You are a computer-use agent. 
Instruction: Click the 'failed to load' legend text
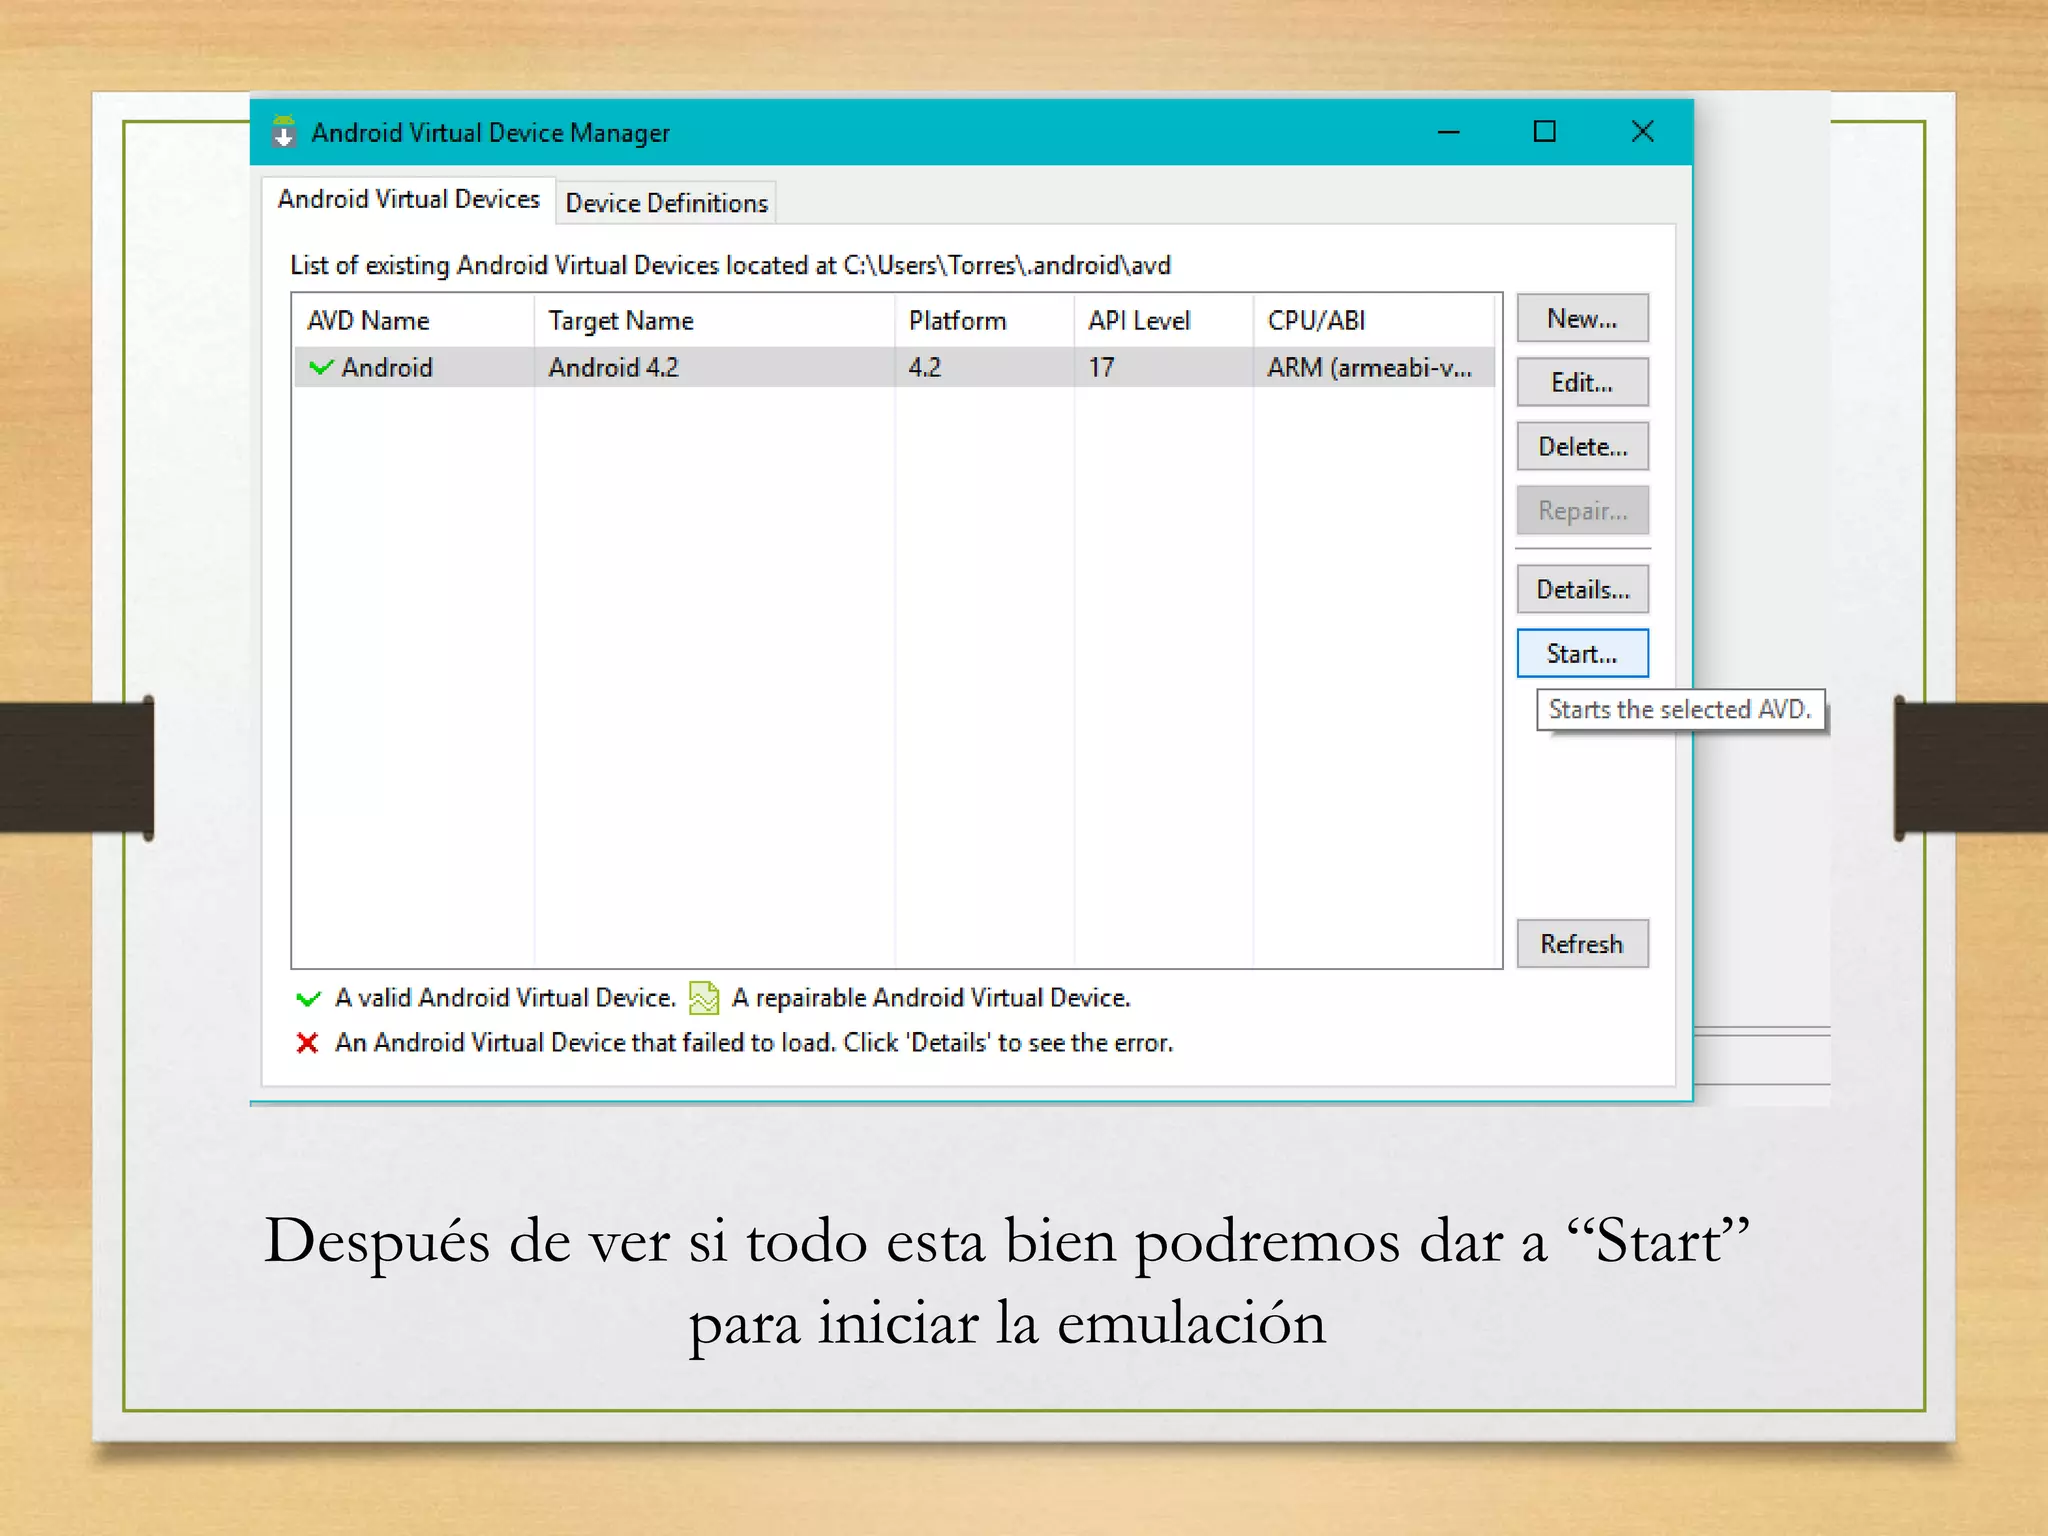(x=753, y=1042)
